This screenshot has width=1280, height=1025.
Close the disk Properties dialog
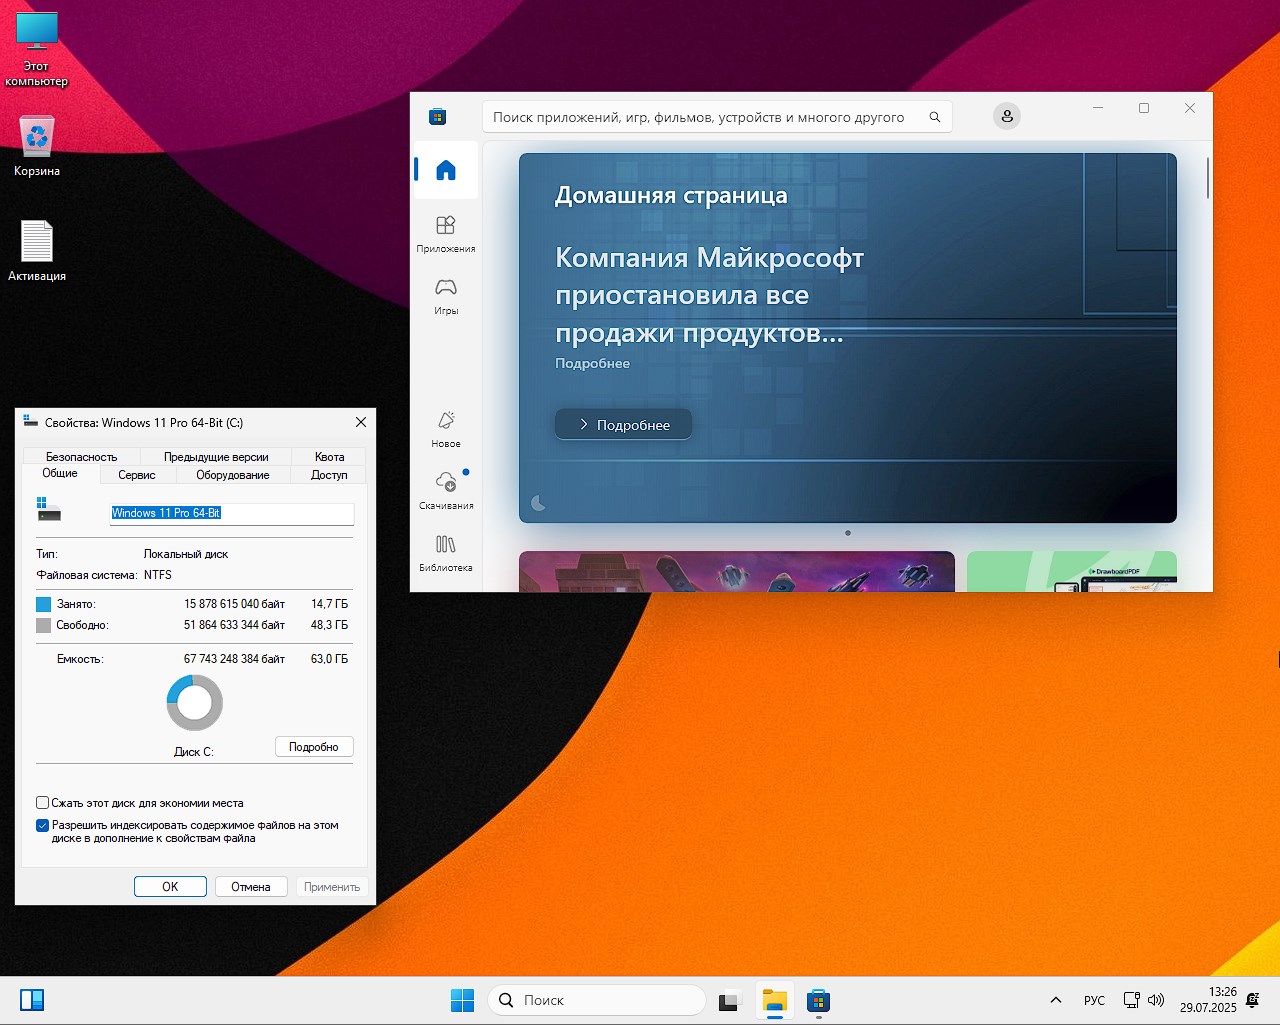coord(361,422)
